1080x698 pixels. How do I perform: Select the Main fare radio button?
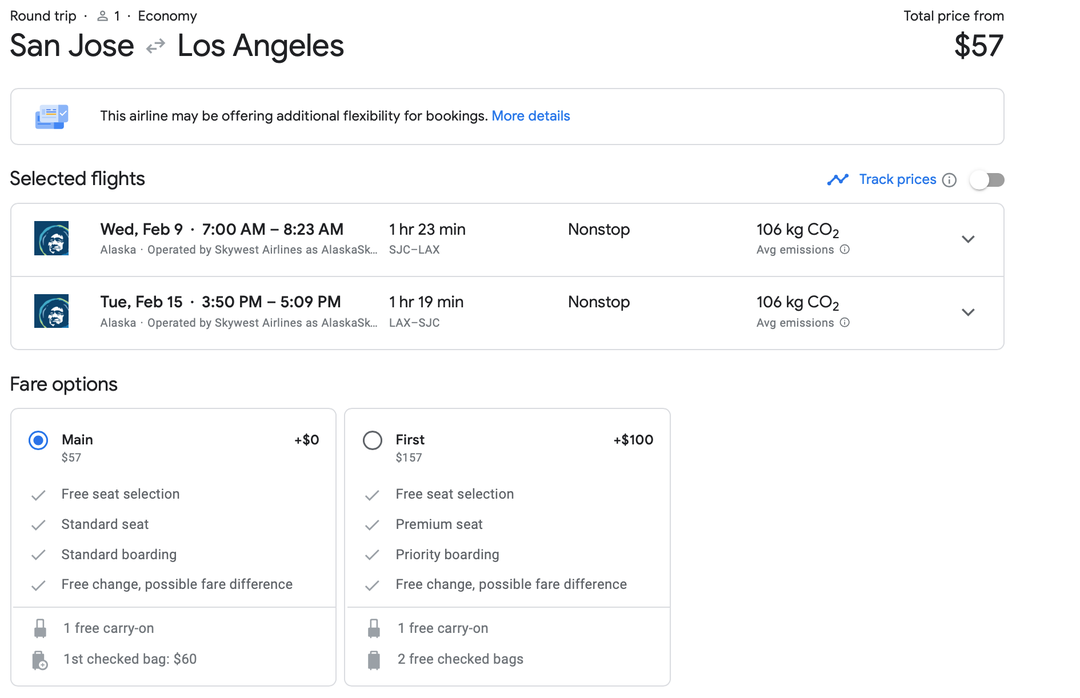[x=38, y=440]
